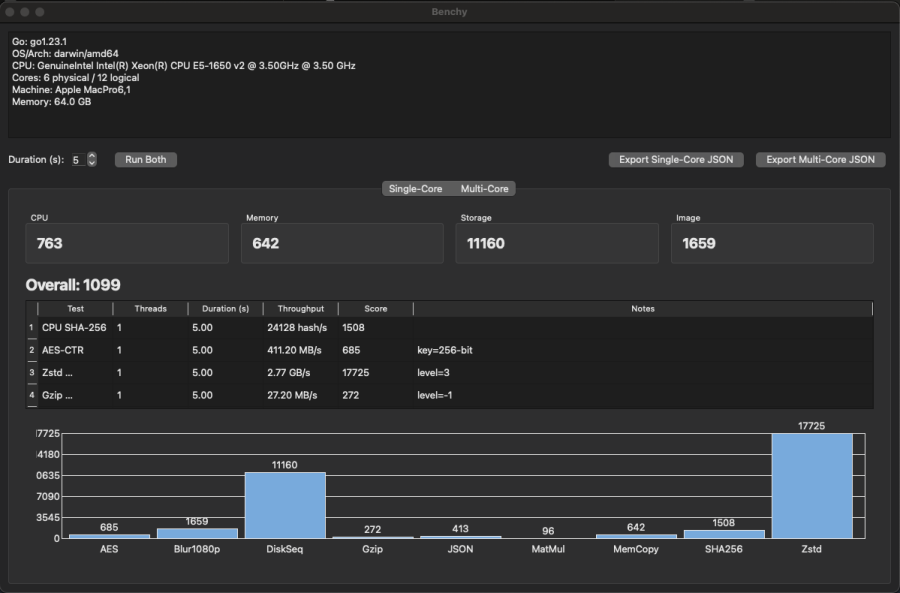Export Multi-Core JSON results
The width and height of the screenshot is (900, 593).
820,159
